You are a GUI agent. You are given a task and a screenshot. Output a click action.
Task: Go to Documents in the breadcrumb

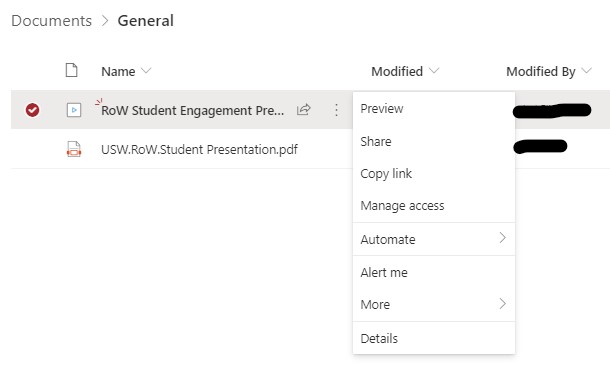click(x=51, y=21)
